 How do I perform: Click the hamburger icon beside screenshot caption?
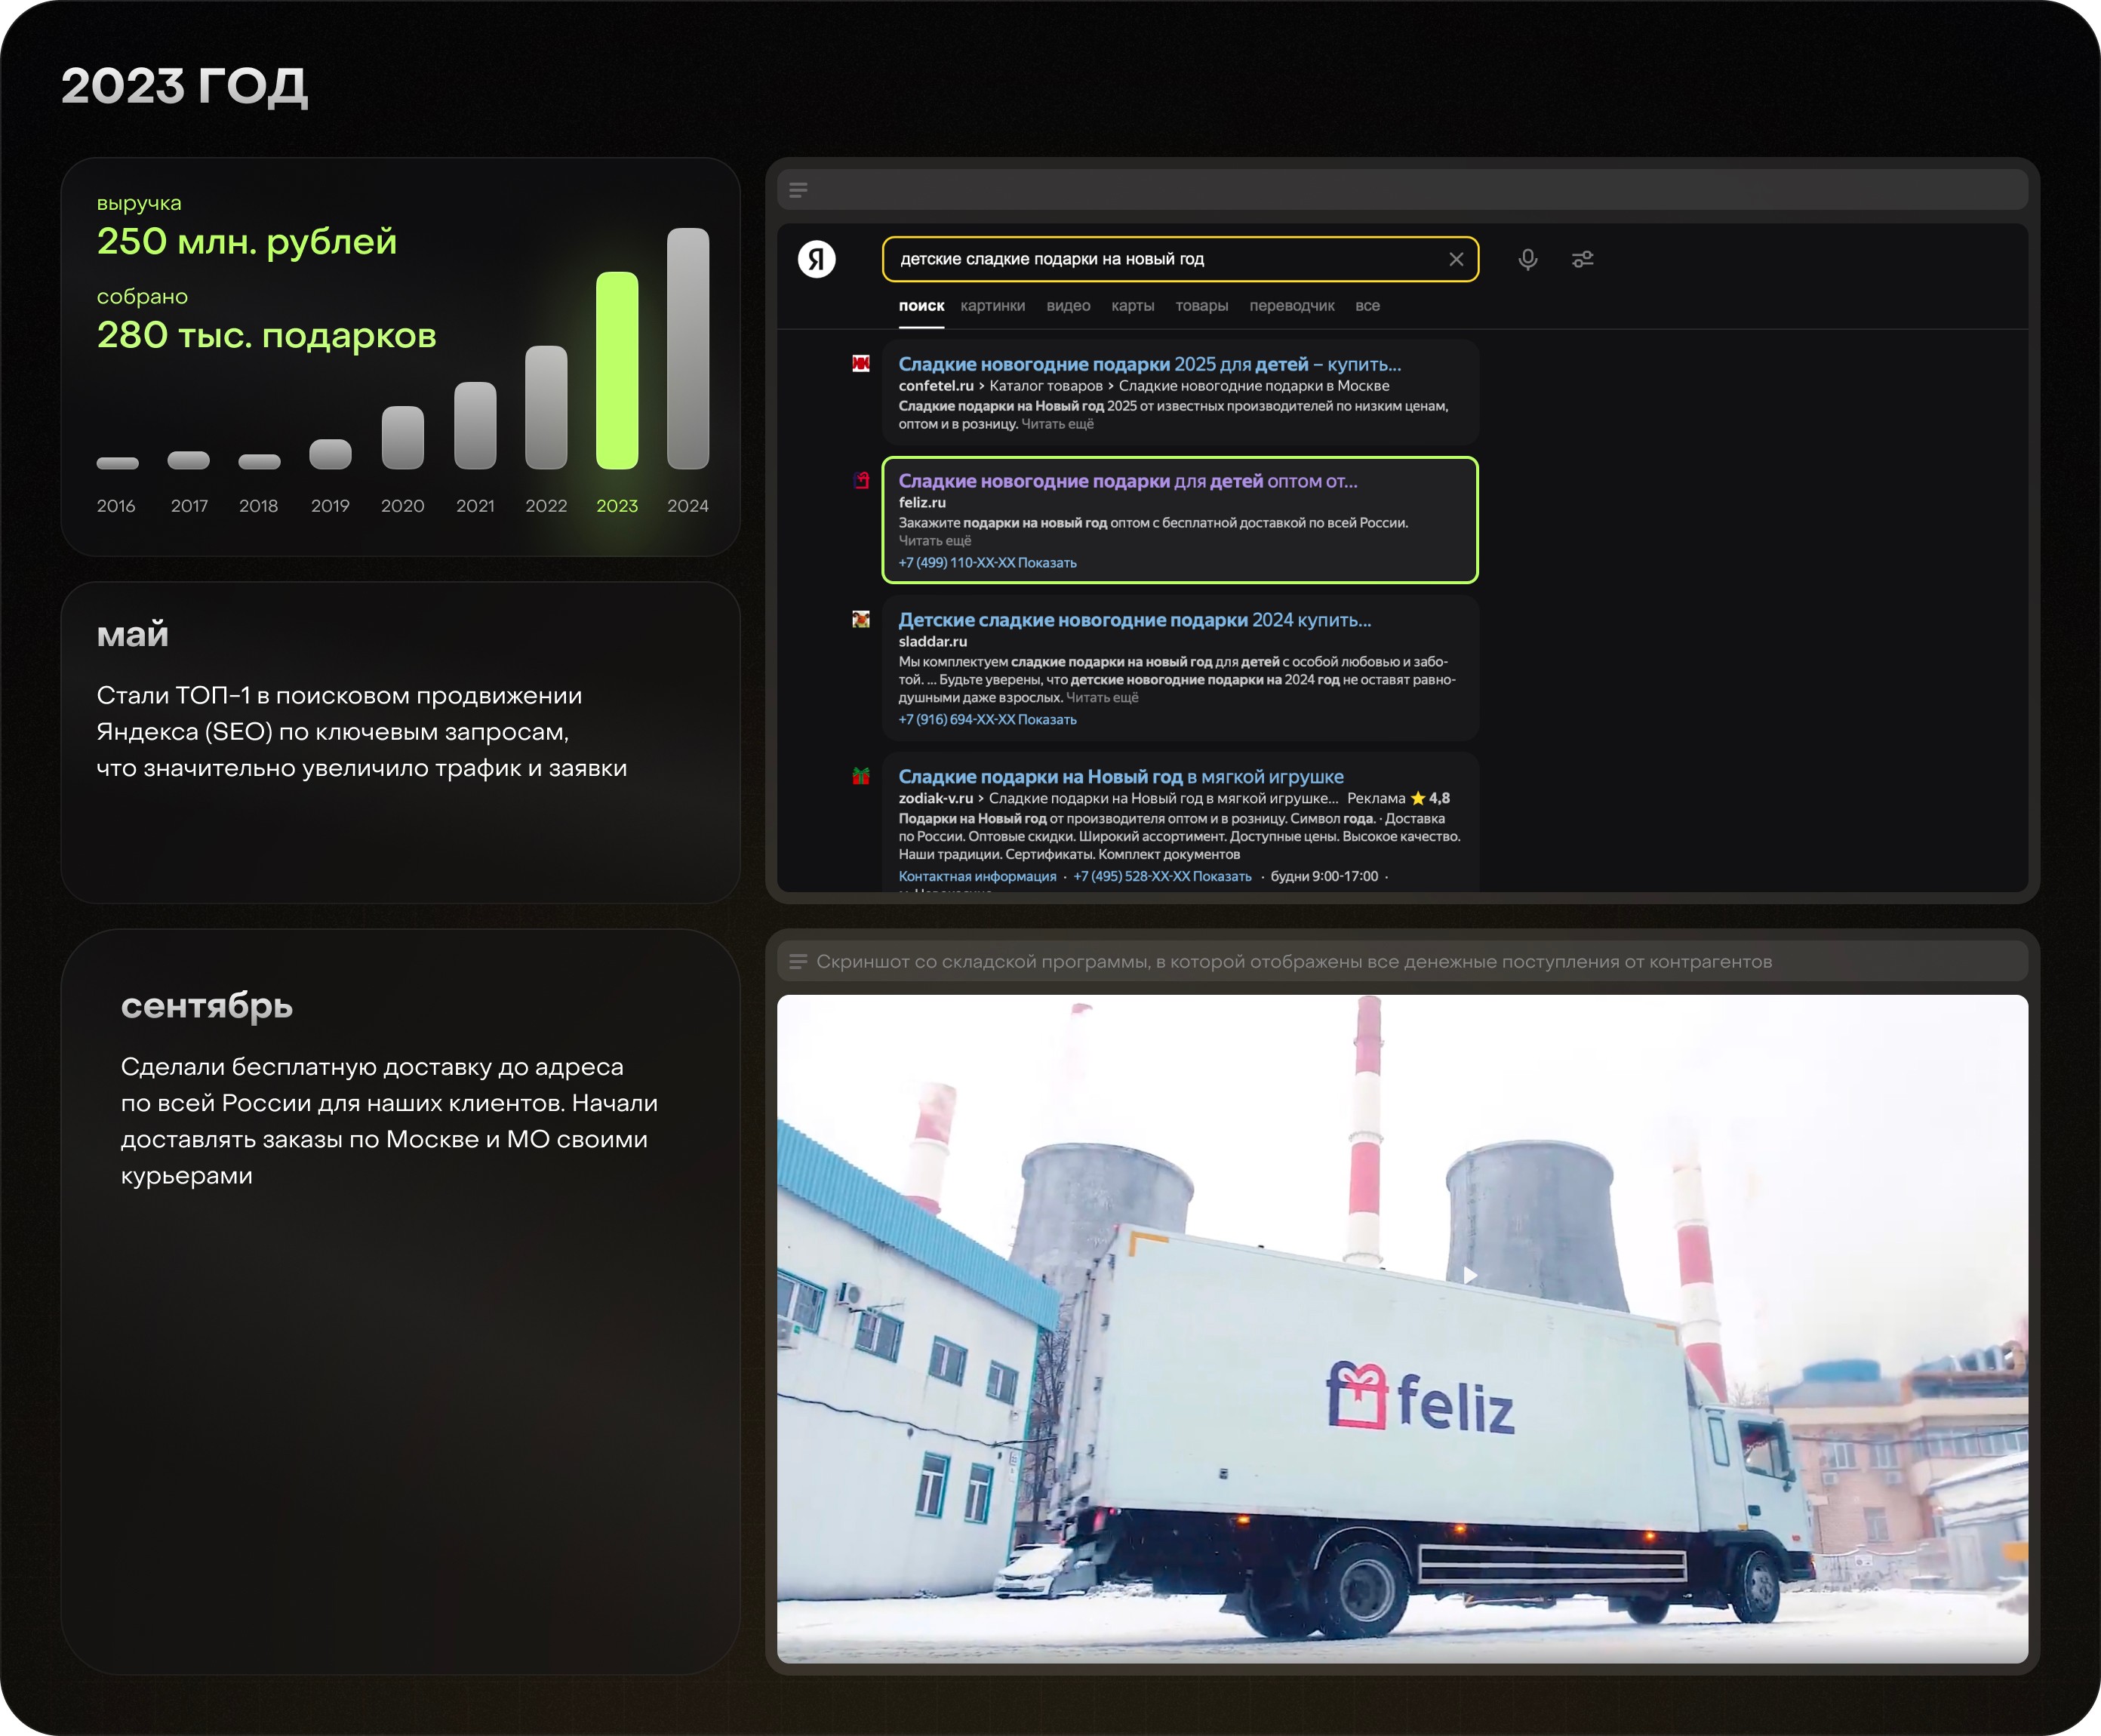click(x=798, y=962)
